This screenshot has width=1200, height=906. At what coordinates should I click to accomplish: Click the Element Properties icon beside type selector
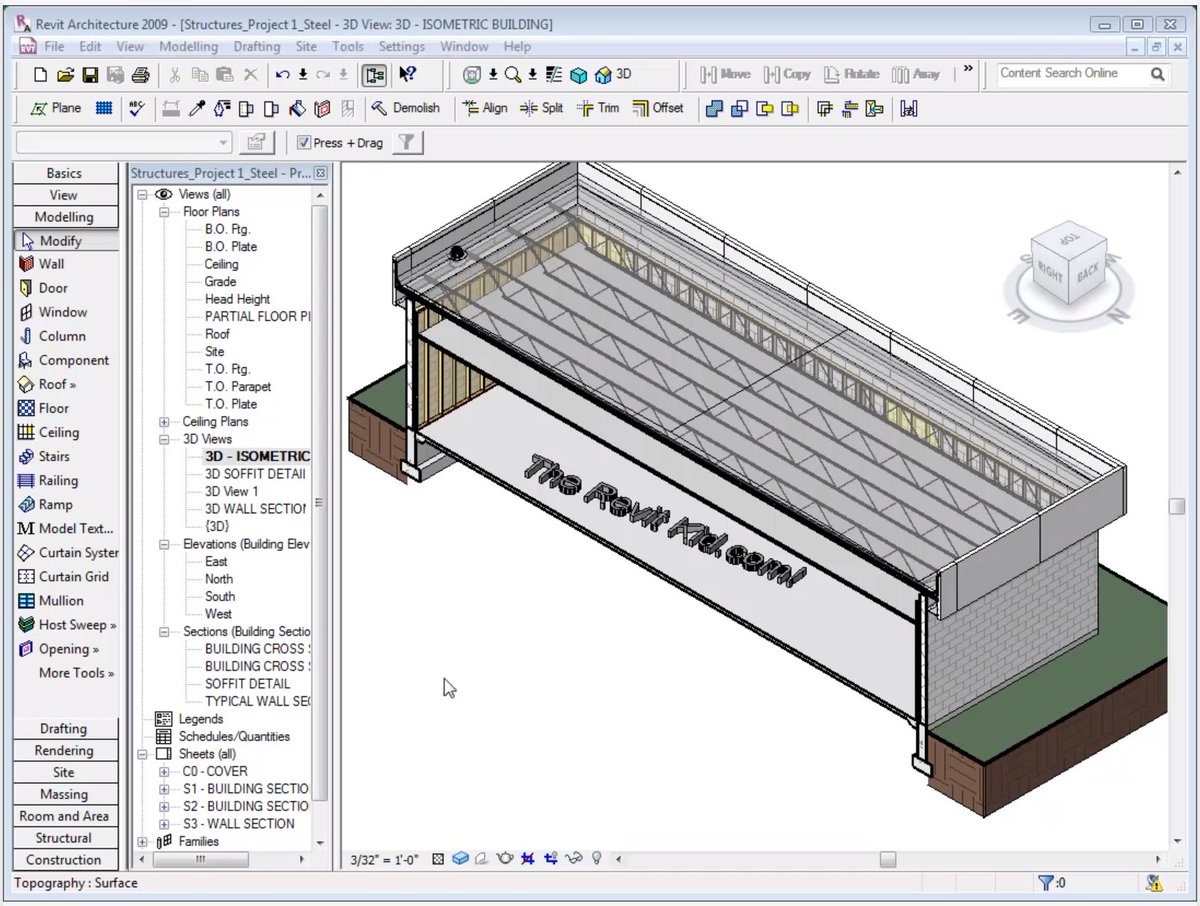pyautogui.click(x=257, y=143)
